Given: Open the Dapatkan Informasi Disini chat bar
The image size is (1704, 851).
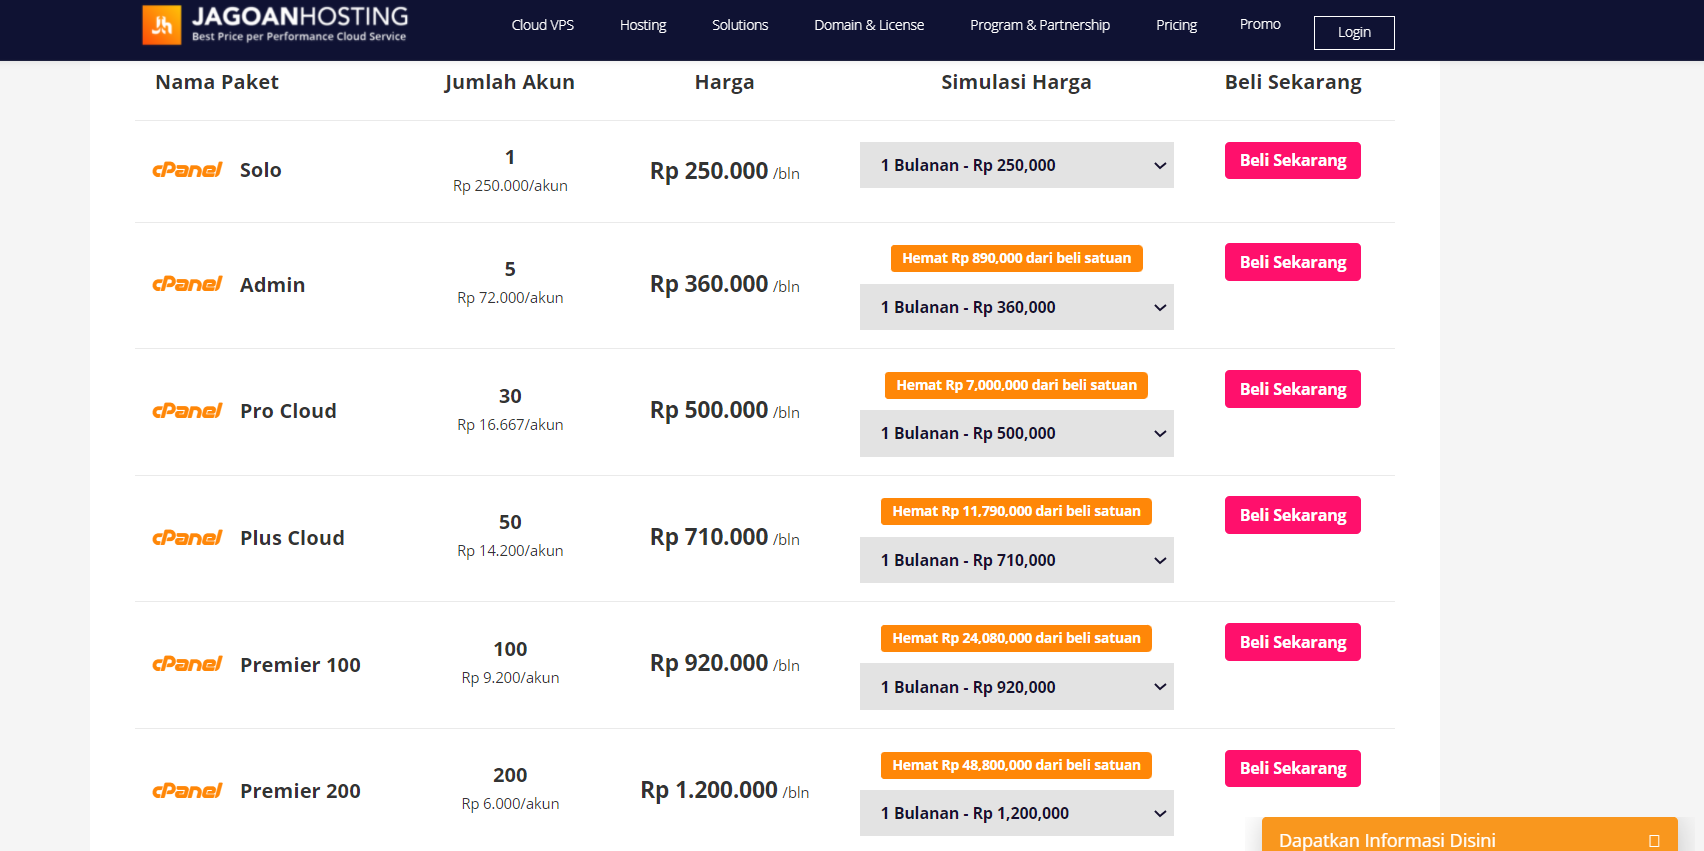Looking at the screenshot, I should tap(1470, 835).
